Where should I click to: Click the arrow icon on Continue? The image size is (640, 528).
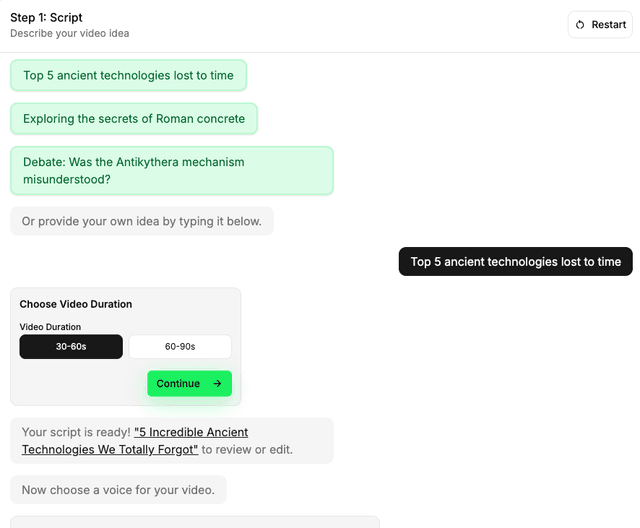pyautogui.click(x=217, y=383)
